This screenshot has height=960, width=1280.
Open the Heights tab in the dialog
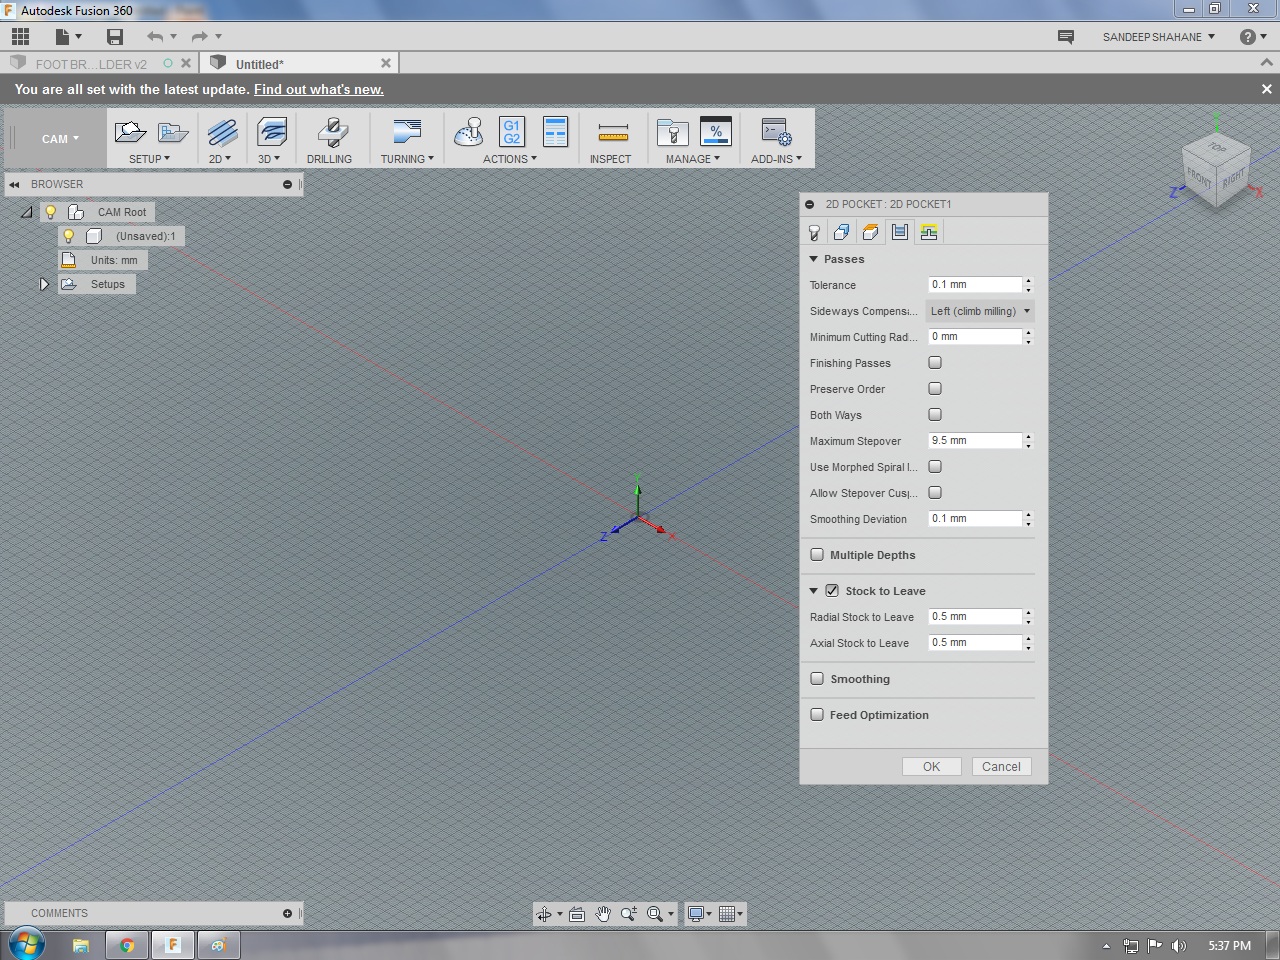(x=870, y=232)
